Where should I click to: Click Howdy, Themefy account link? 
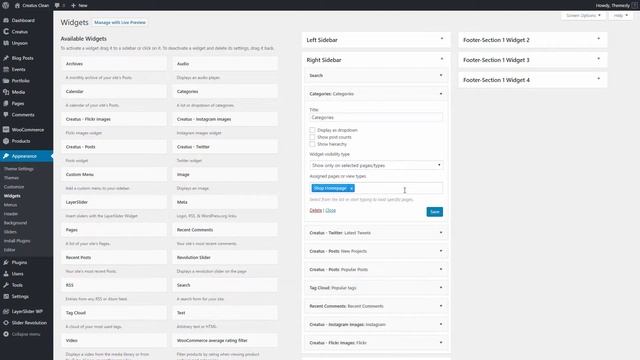[613, 5]
